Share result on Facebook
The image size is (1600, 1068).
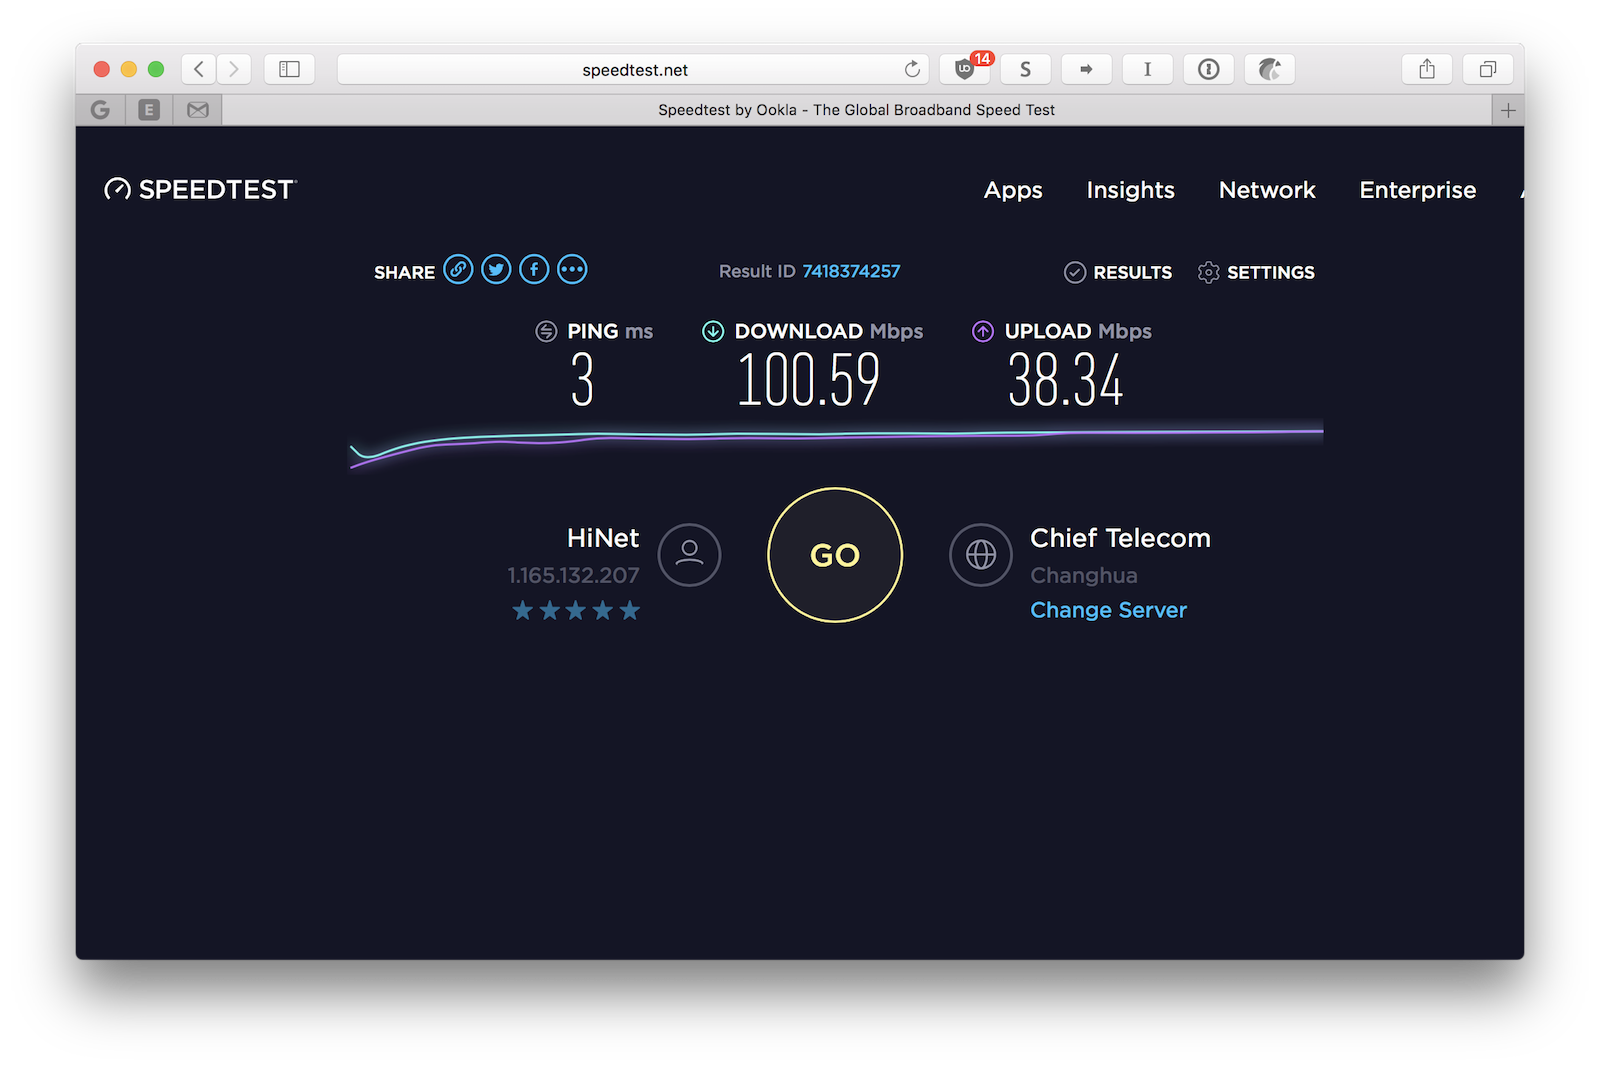534,270
